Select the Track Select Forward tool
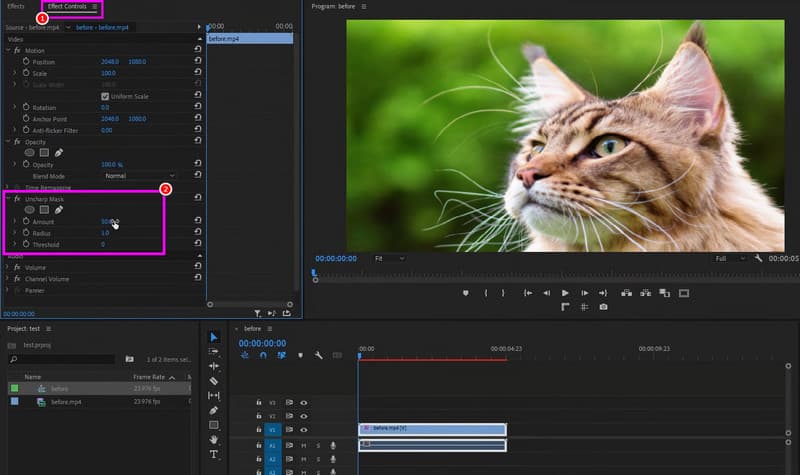The image size is (800, 475). (214, 352)
